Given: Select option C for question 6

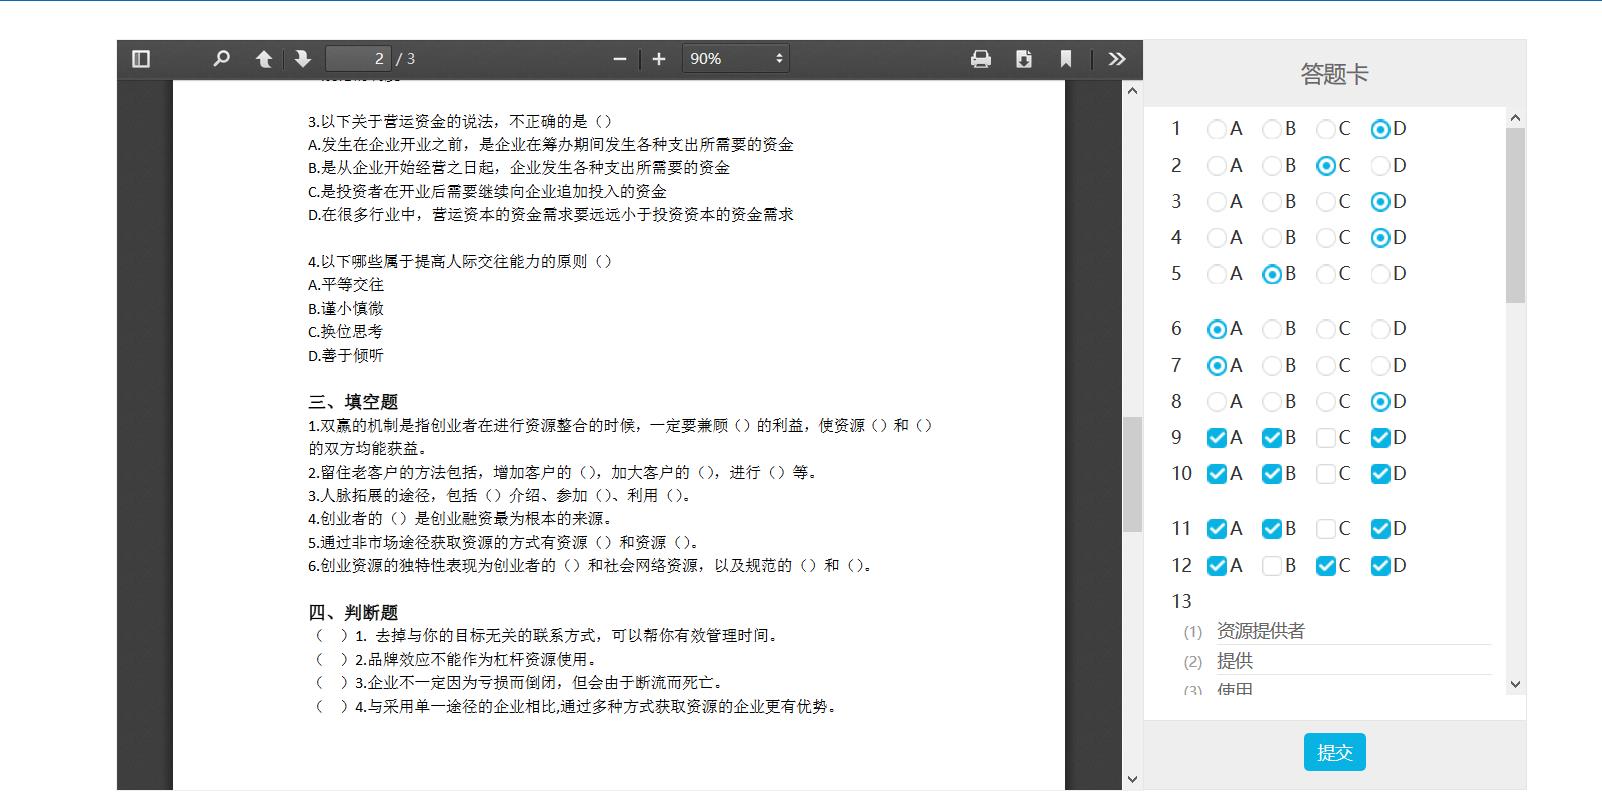Looking at the screenshot, I should (1326, 329).
